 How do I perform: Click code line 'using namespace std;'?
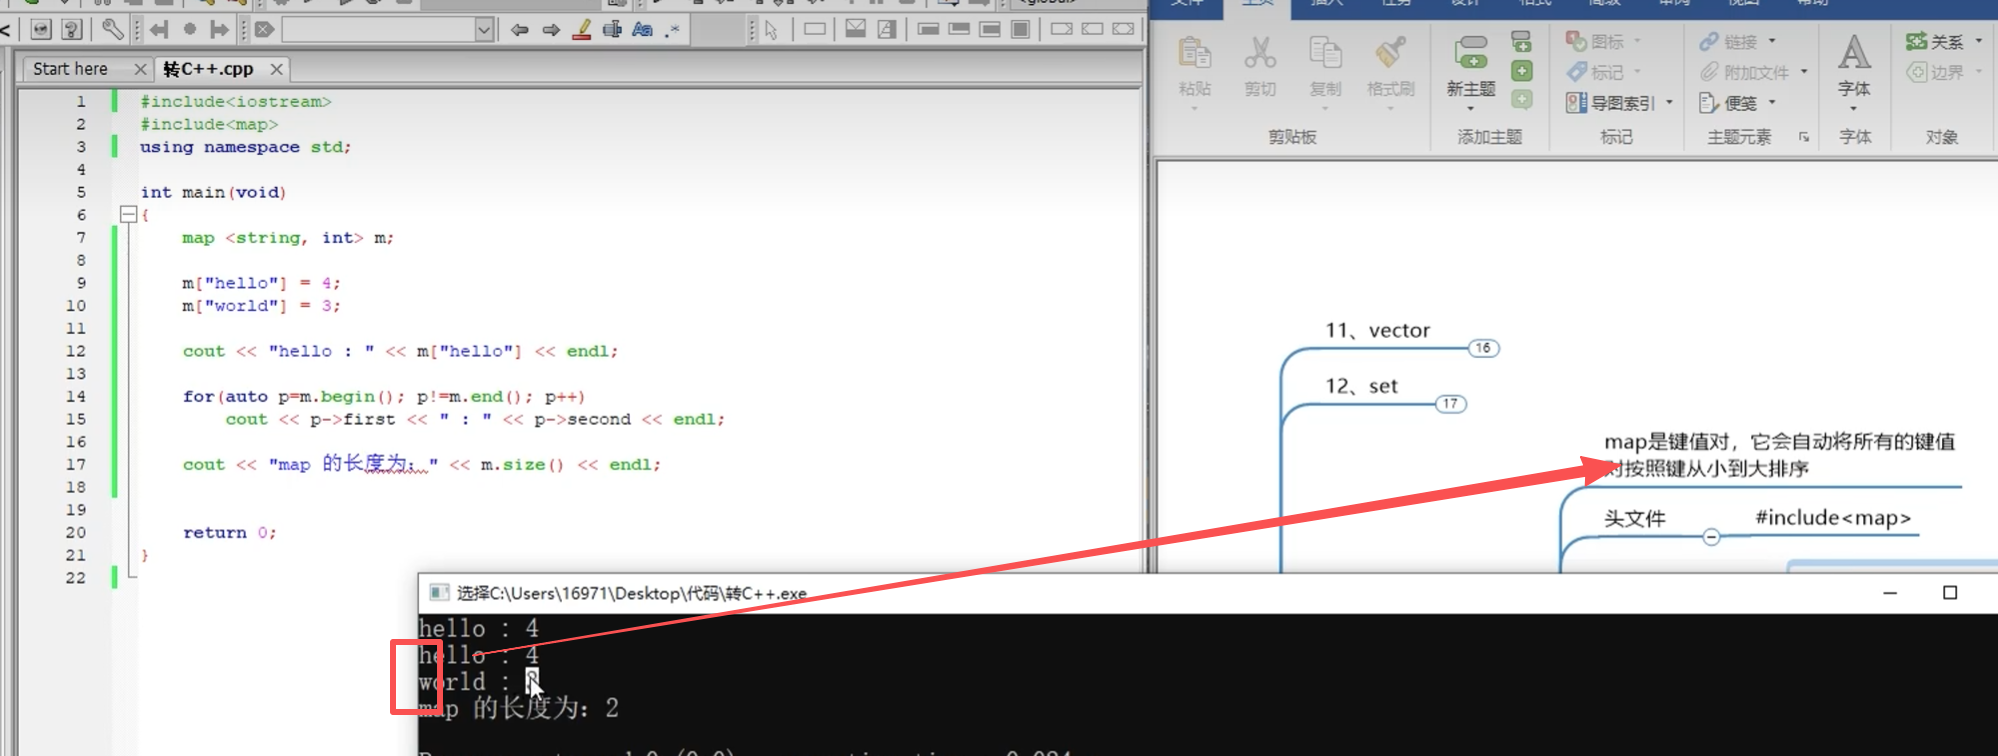245,147
